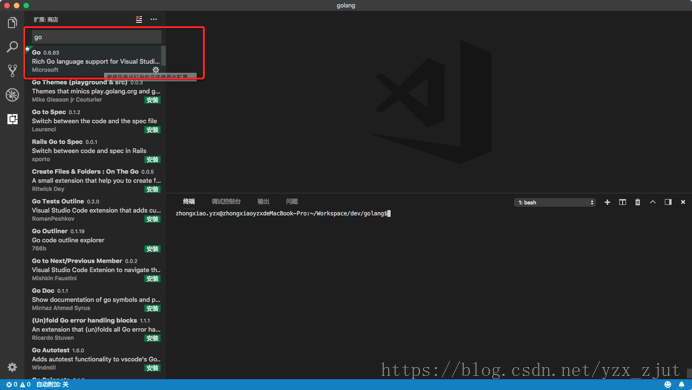Toggle panel position to the side

coord(668,202)
